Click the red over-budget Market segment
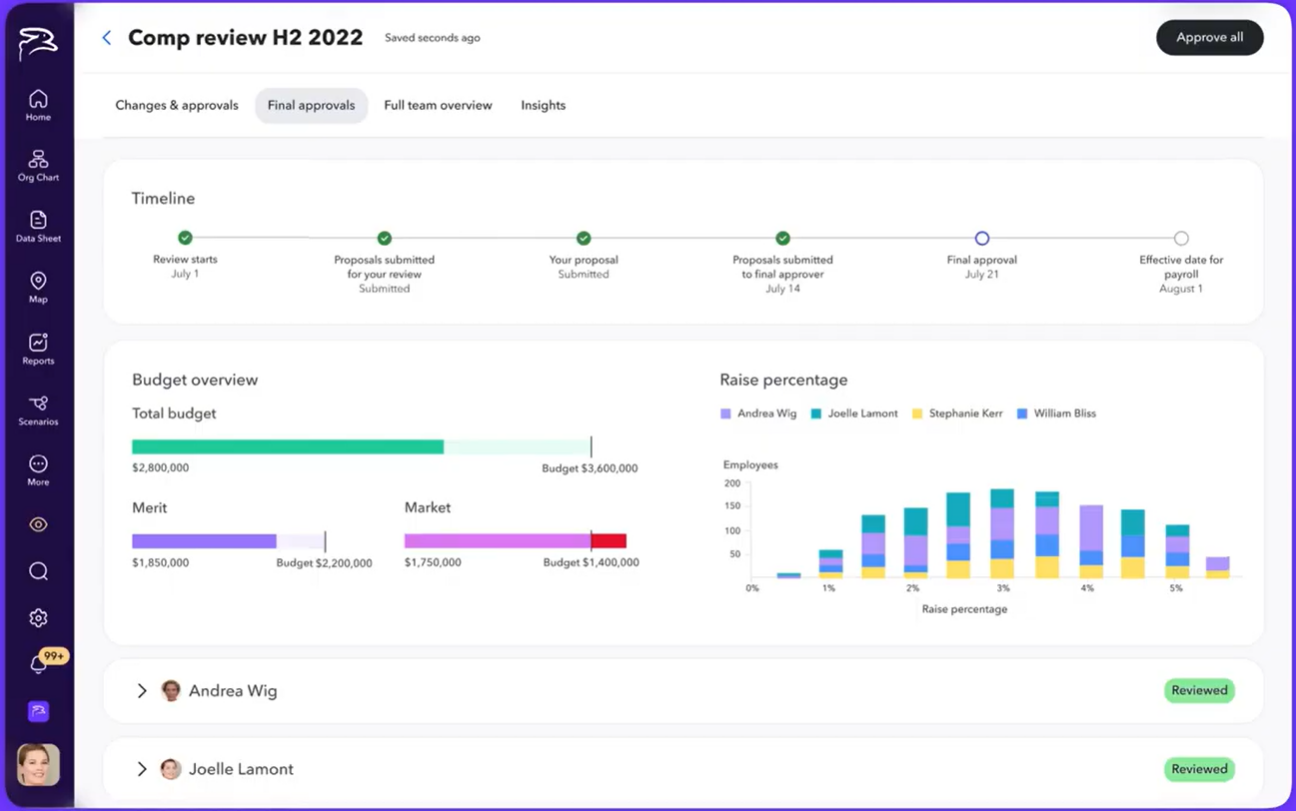The width and height of the screenshot is (1296, 811). pos(609,541)
